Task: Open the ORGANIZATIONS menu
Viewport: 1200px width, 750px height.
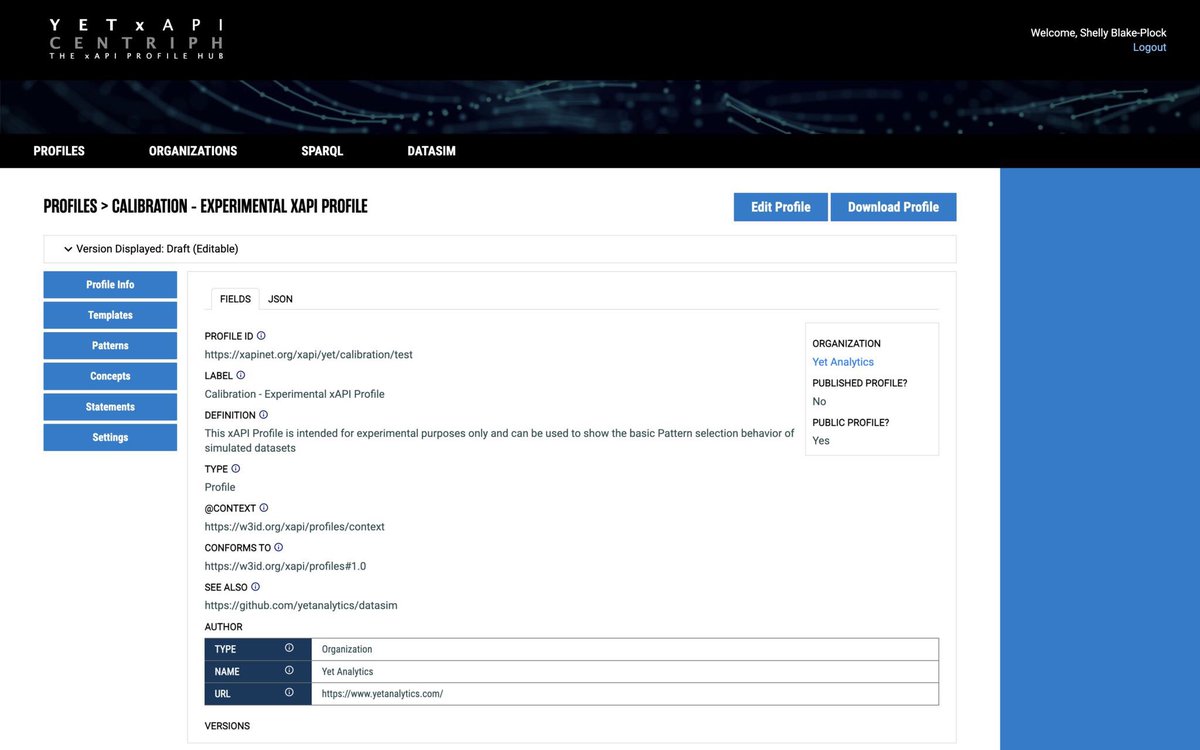Action: pyautogui.click(x=193, y=151)
